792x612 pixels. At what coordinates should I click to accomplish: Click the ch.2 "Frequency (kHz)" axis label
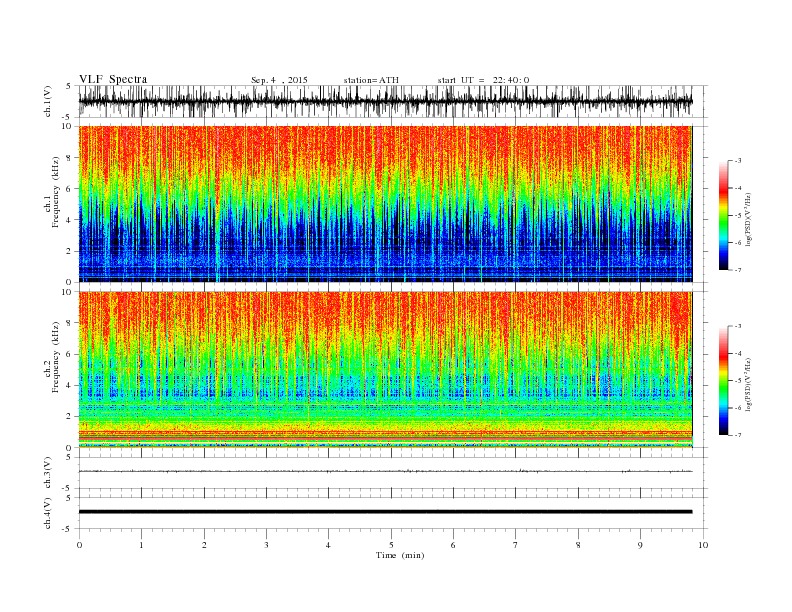click(56, 357)
